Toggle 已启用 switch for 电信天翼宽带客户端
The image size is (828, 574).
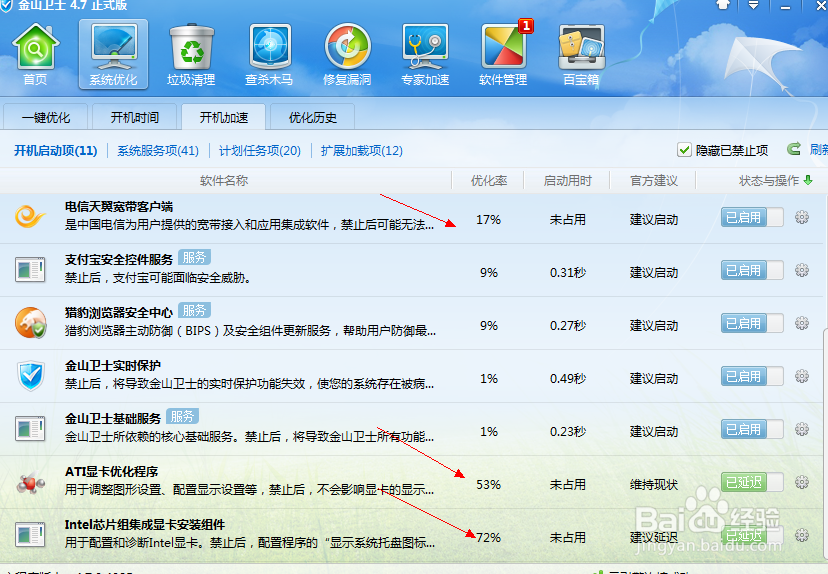click(752, 217)
